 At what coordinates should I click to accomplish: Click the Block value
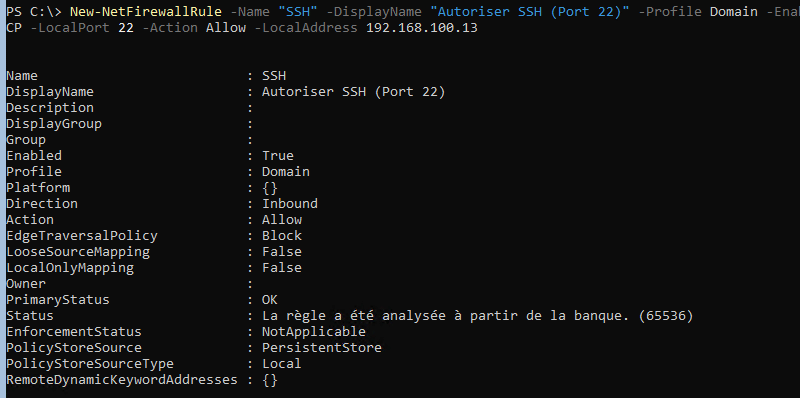pyautogui.click(x=282, y=236)
